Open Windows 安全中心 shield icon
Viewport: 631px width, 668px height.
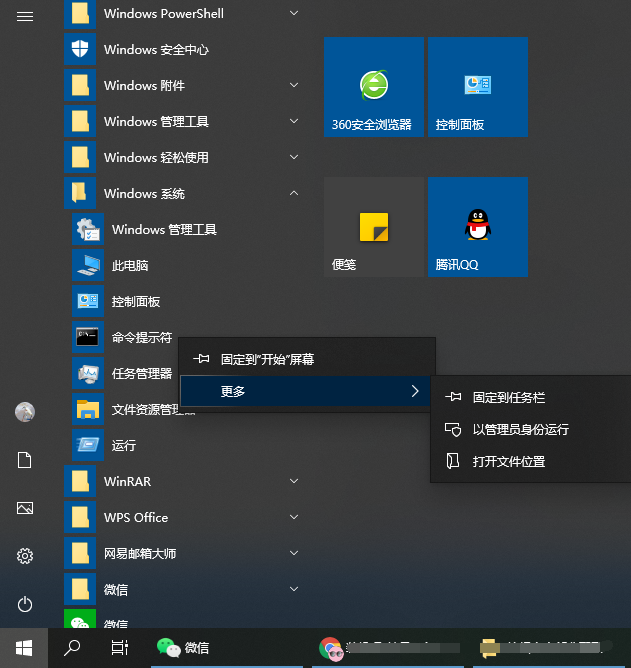[80, 49]
